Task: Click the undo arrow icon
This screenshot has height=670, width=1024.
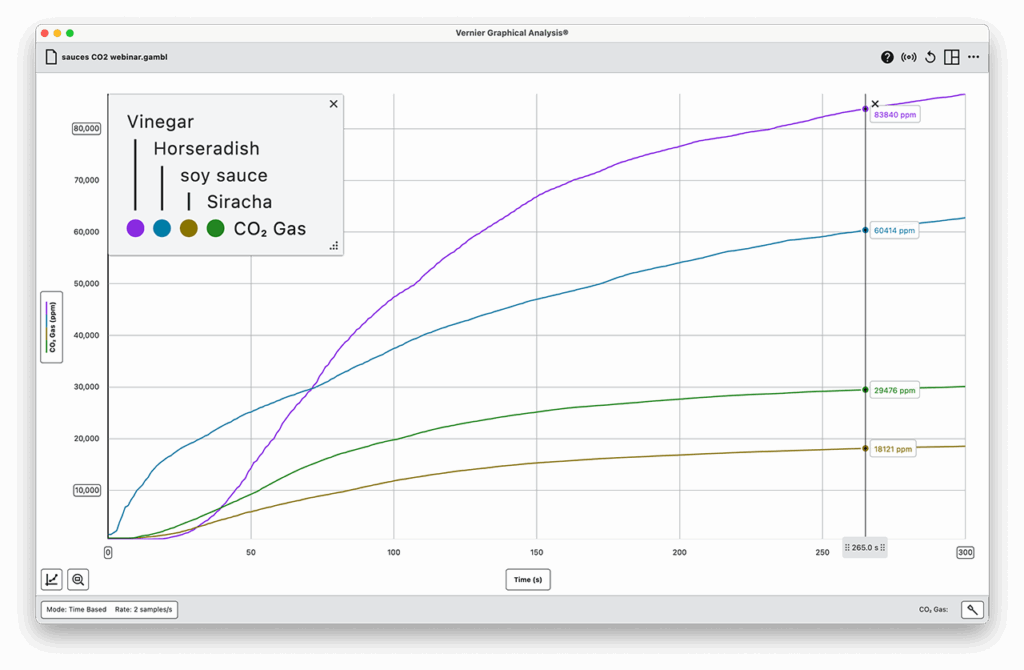Action: 930,57
